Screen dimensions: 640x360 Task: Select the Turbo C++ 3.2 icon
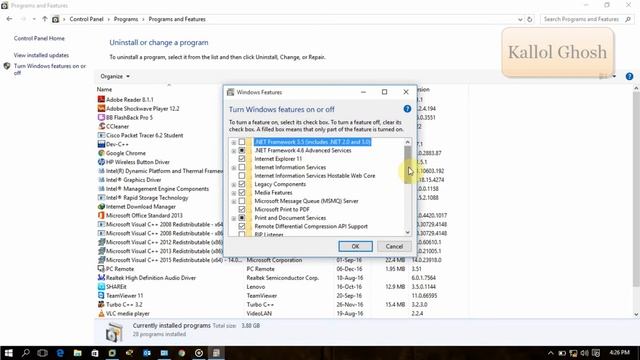101,304
